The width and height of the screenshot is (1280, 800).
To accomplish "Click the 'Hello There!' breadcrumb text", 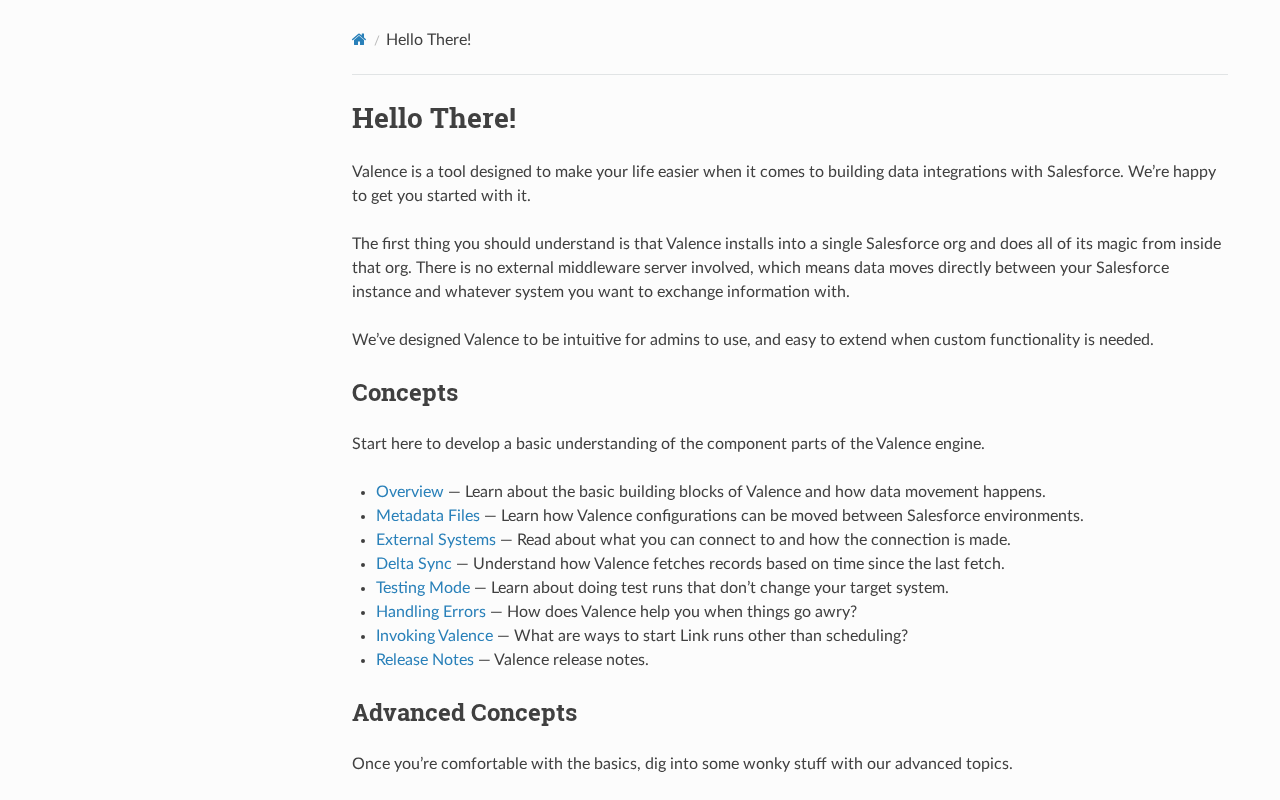I will (x=428, y=40).
